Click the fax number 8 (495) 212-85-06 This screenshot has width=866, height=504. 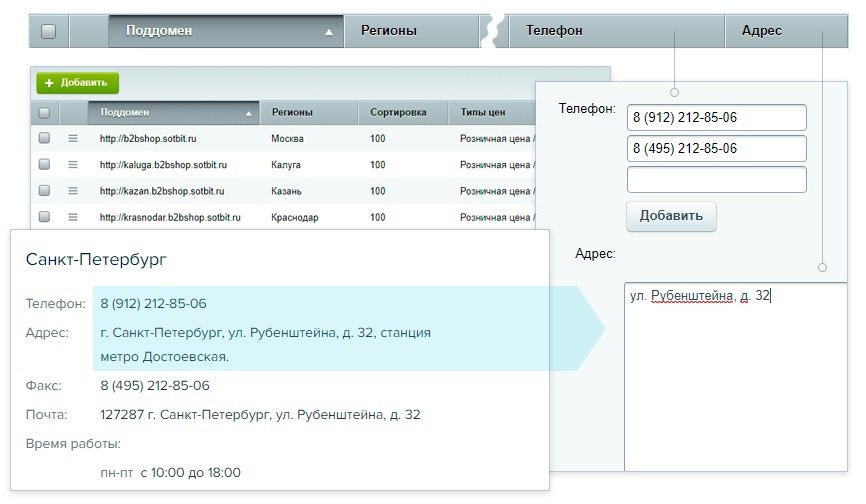point(155,385)
